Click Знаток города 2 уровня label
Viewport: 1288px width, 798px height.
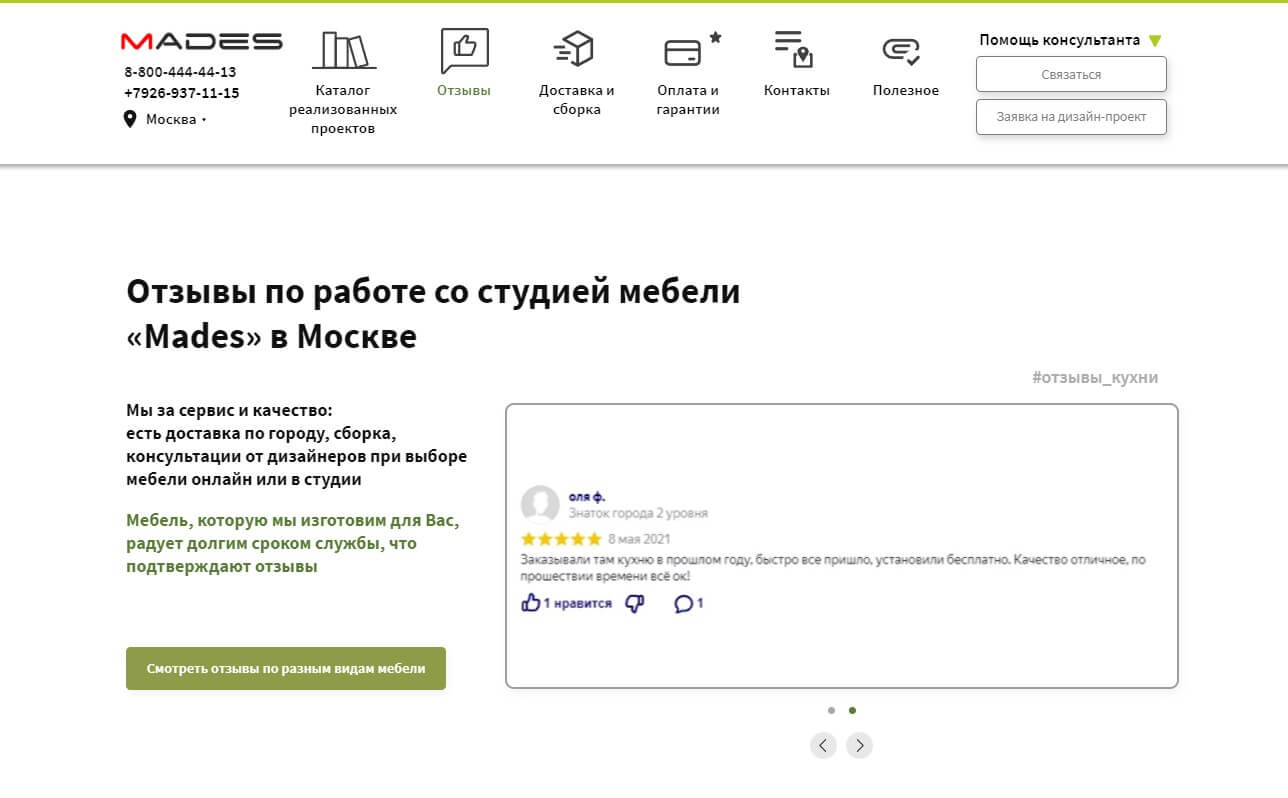tap(638, 513)
